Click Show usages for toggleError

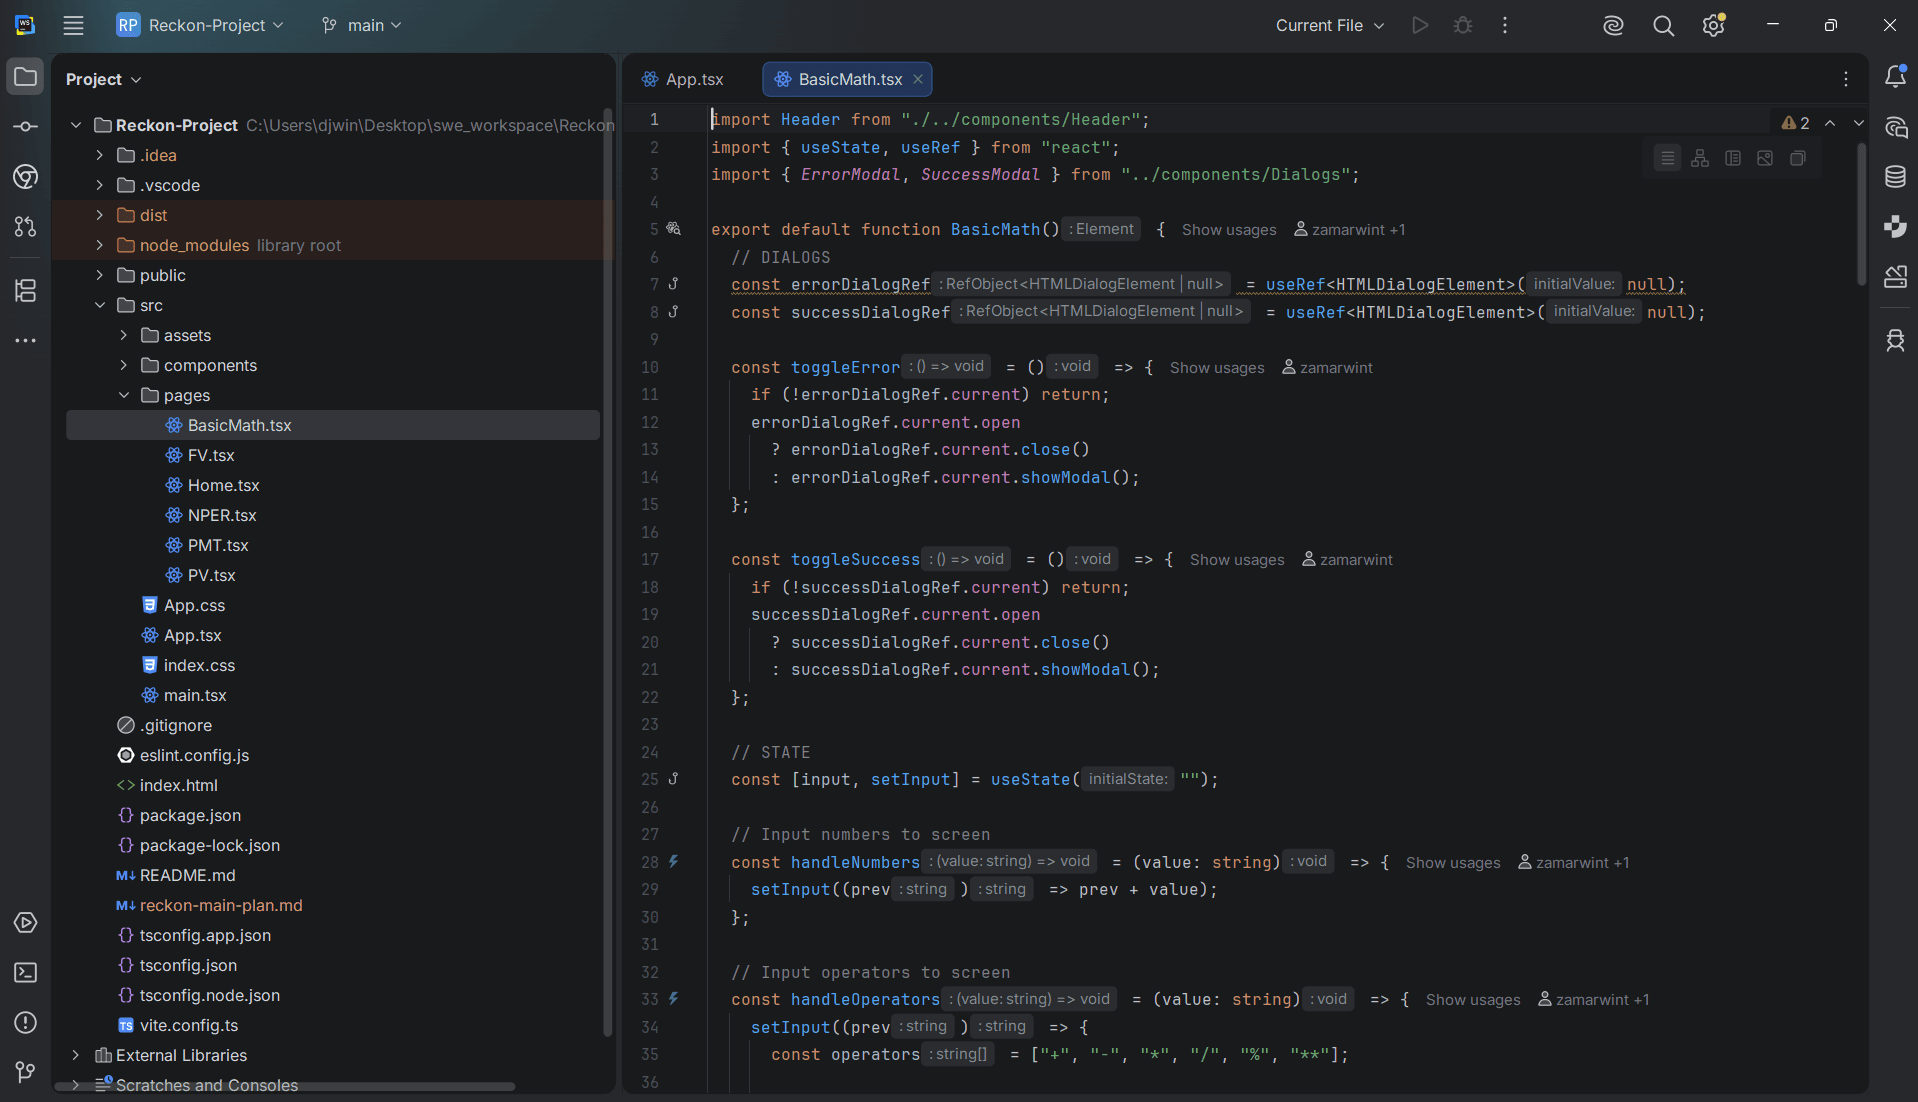pos(1217,368)
